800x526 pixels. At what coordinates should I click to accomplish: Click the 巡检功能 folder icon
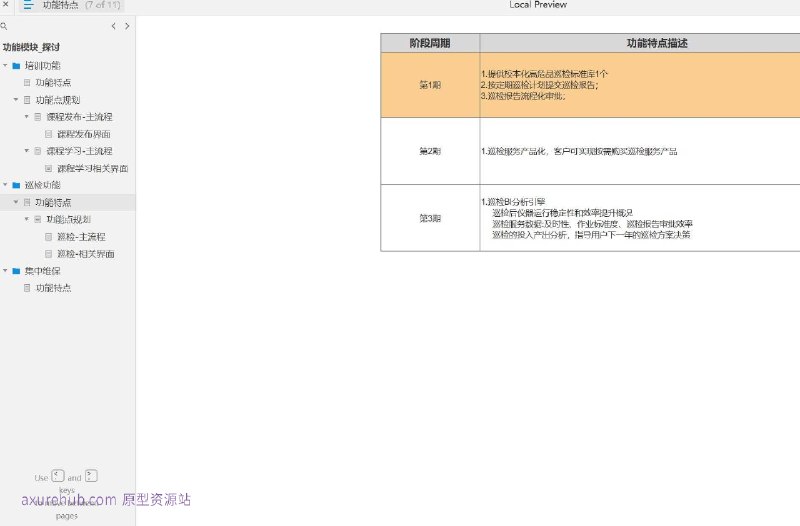click(16, 185)
